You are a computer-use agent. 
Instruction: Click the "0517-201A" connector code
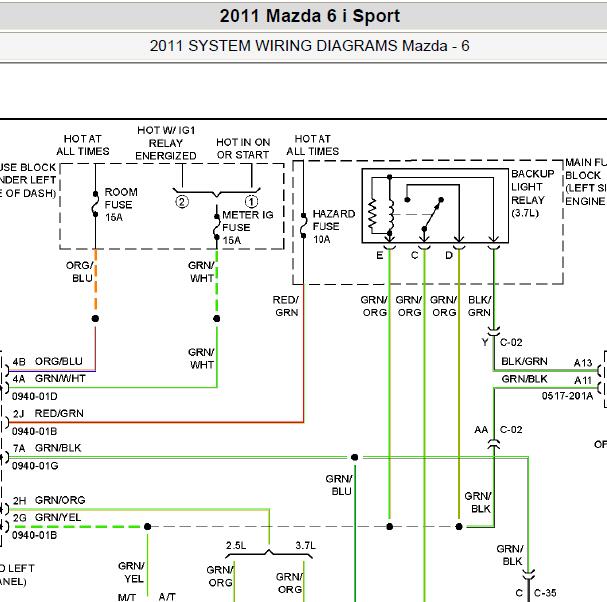coord(567,396)
